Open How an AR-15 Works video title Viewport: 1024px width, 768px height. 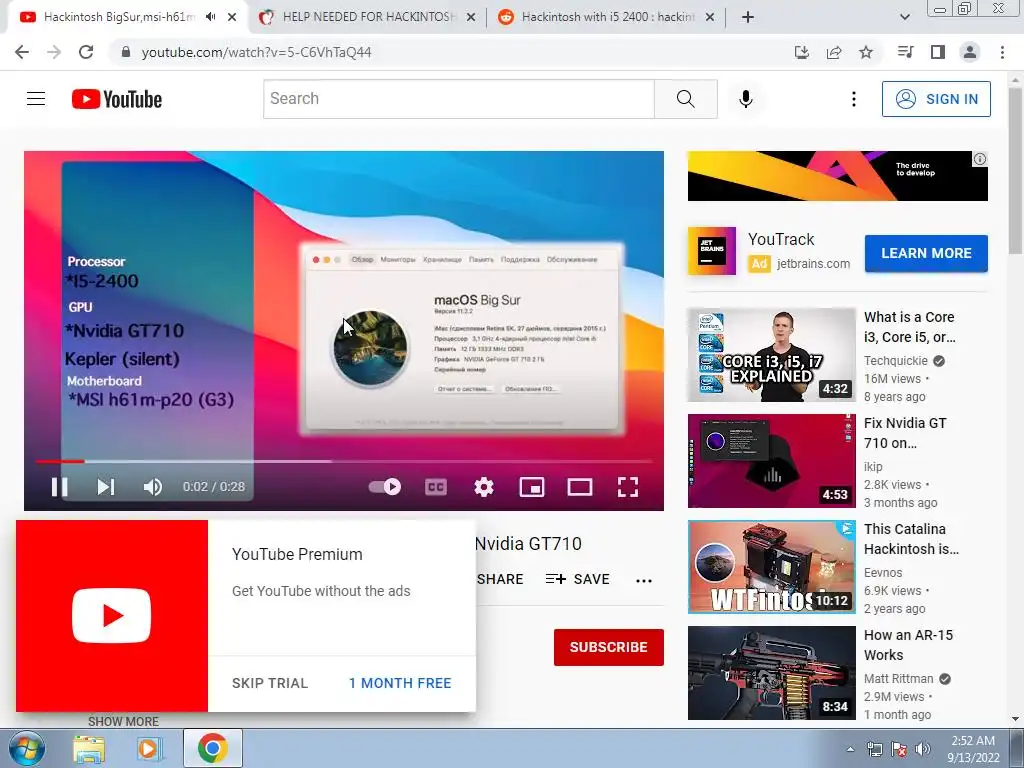pos(908,645)
